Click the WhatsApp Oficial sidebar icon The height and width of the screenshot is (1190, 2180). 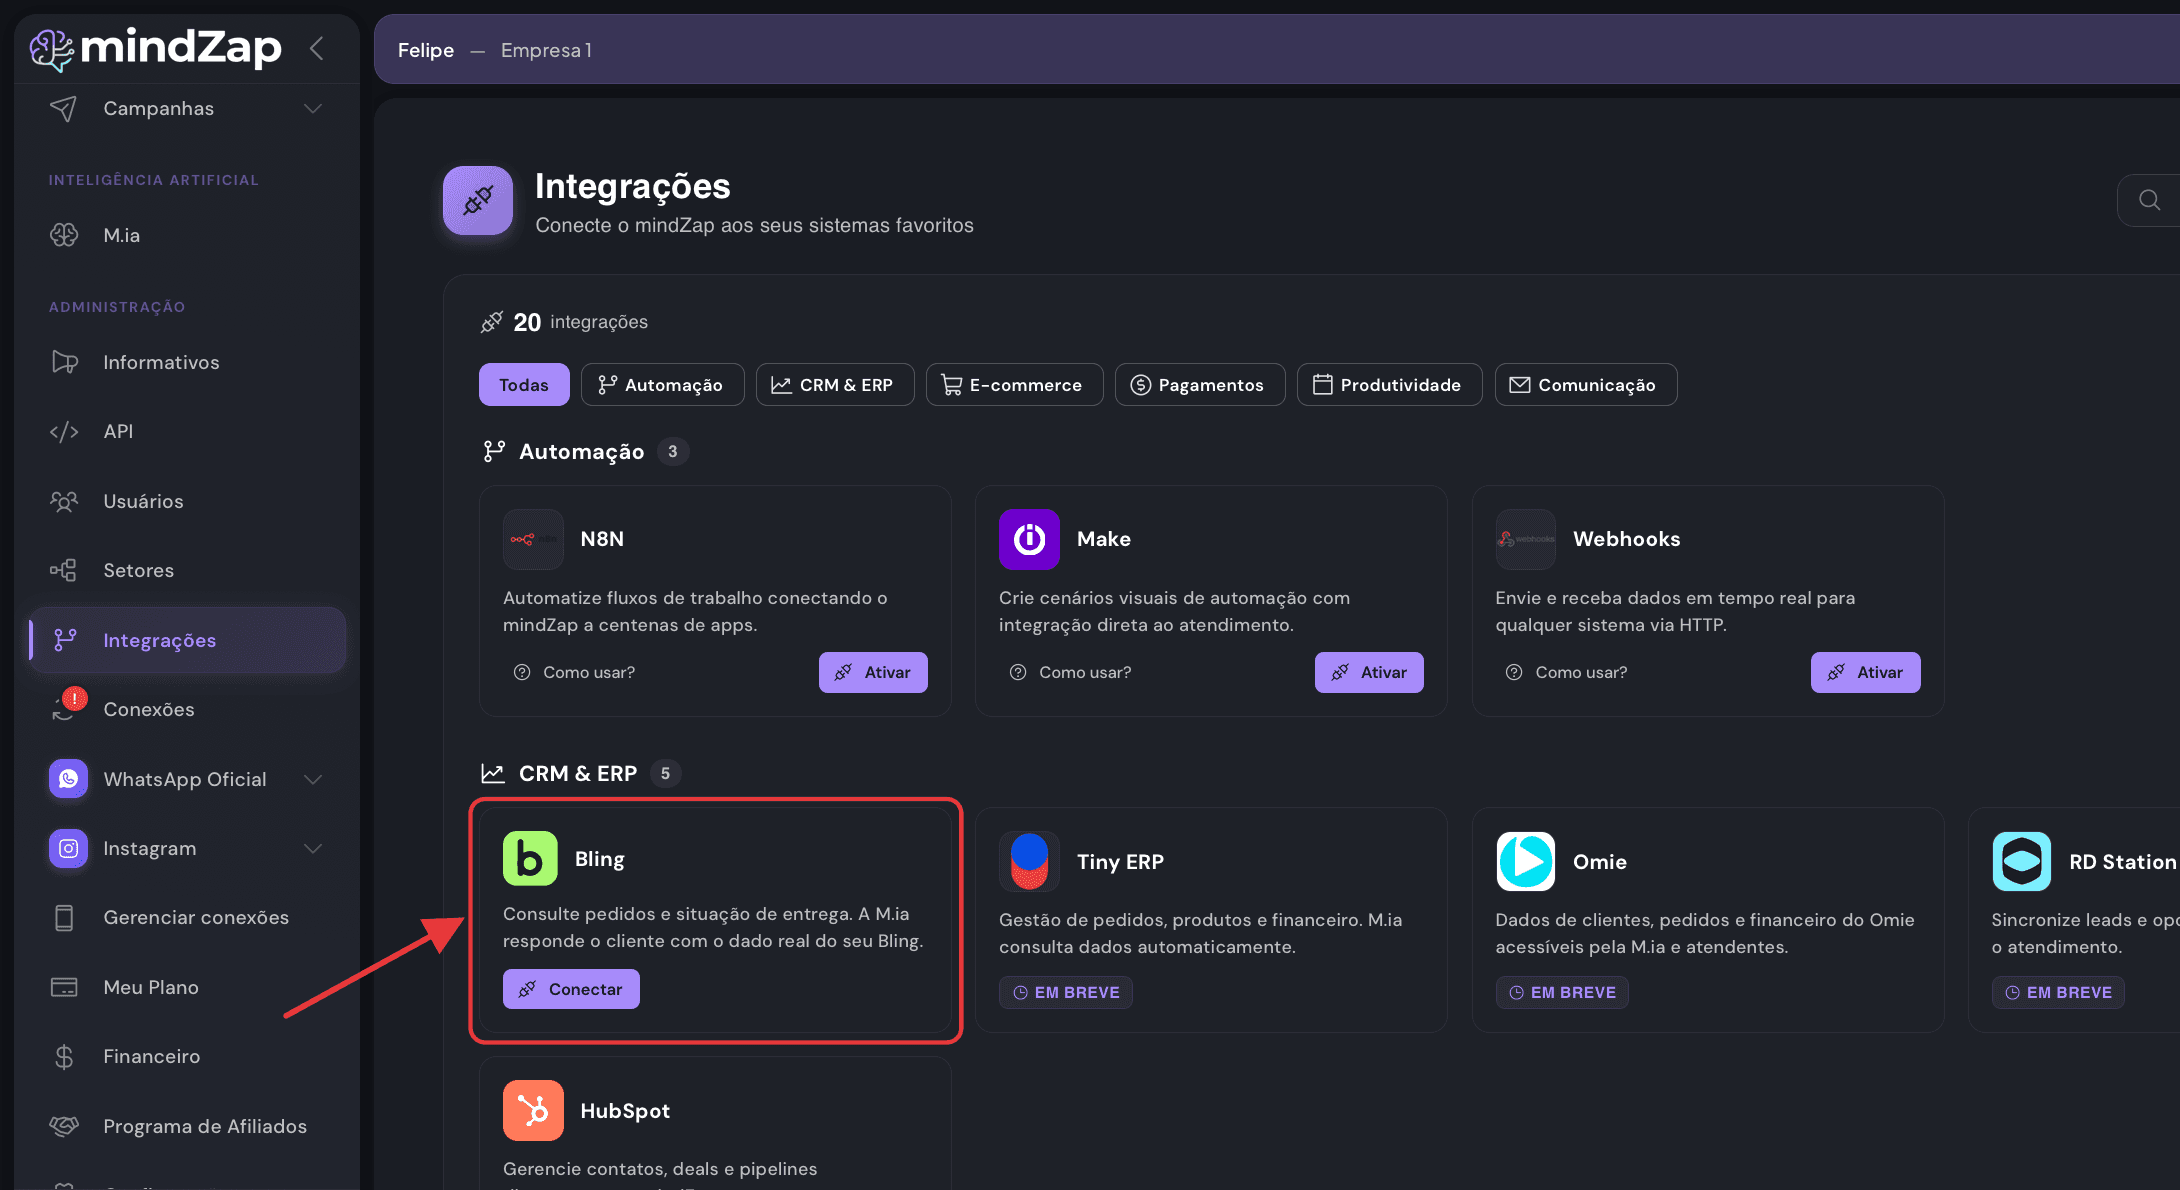click(68, 779)
